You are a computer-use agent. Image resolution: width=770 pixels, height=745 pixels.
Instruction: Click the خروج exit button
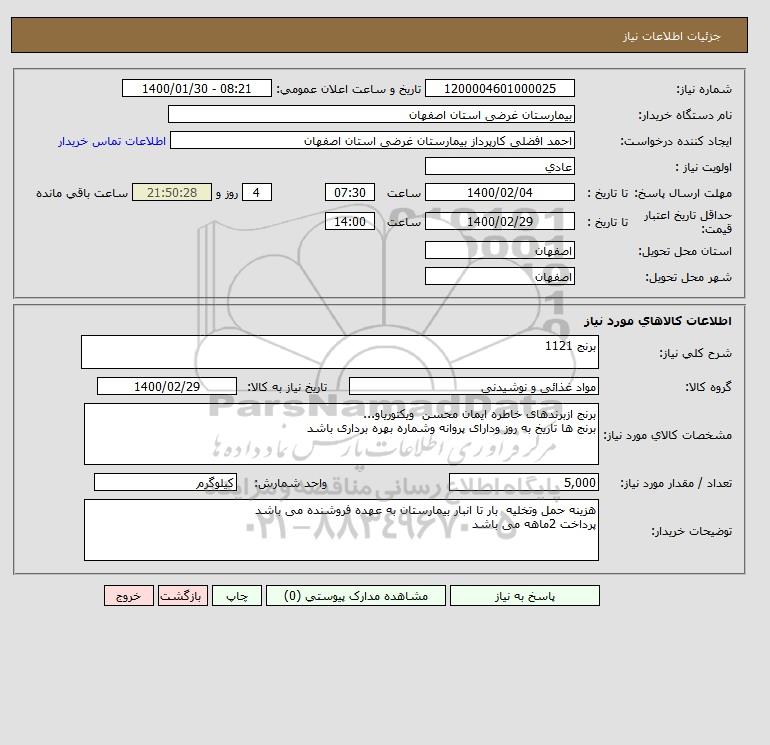click(129, 596)
